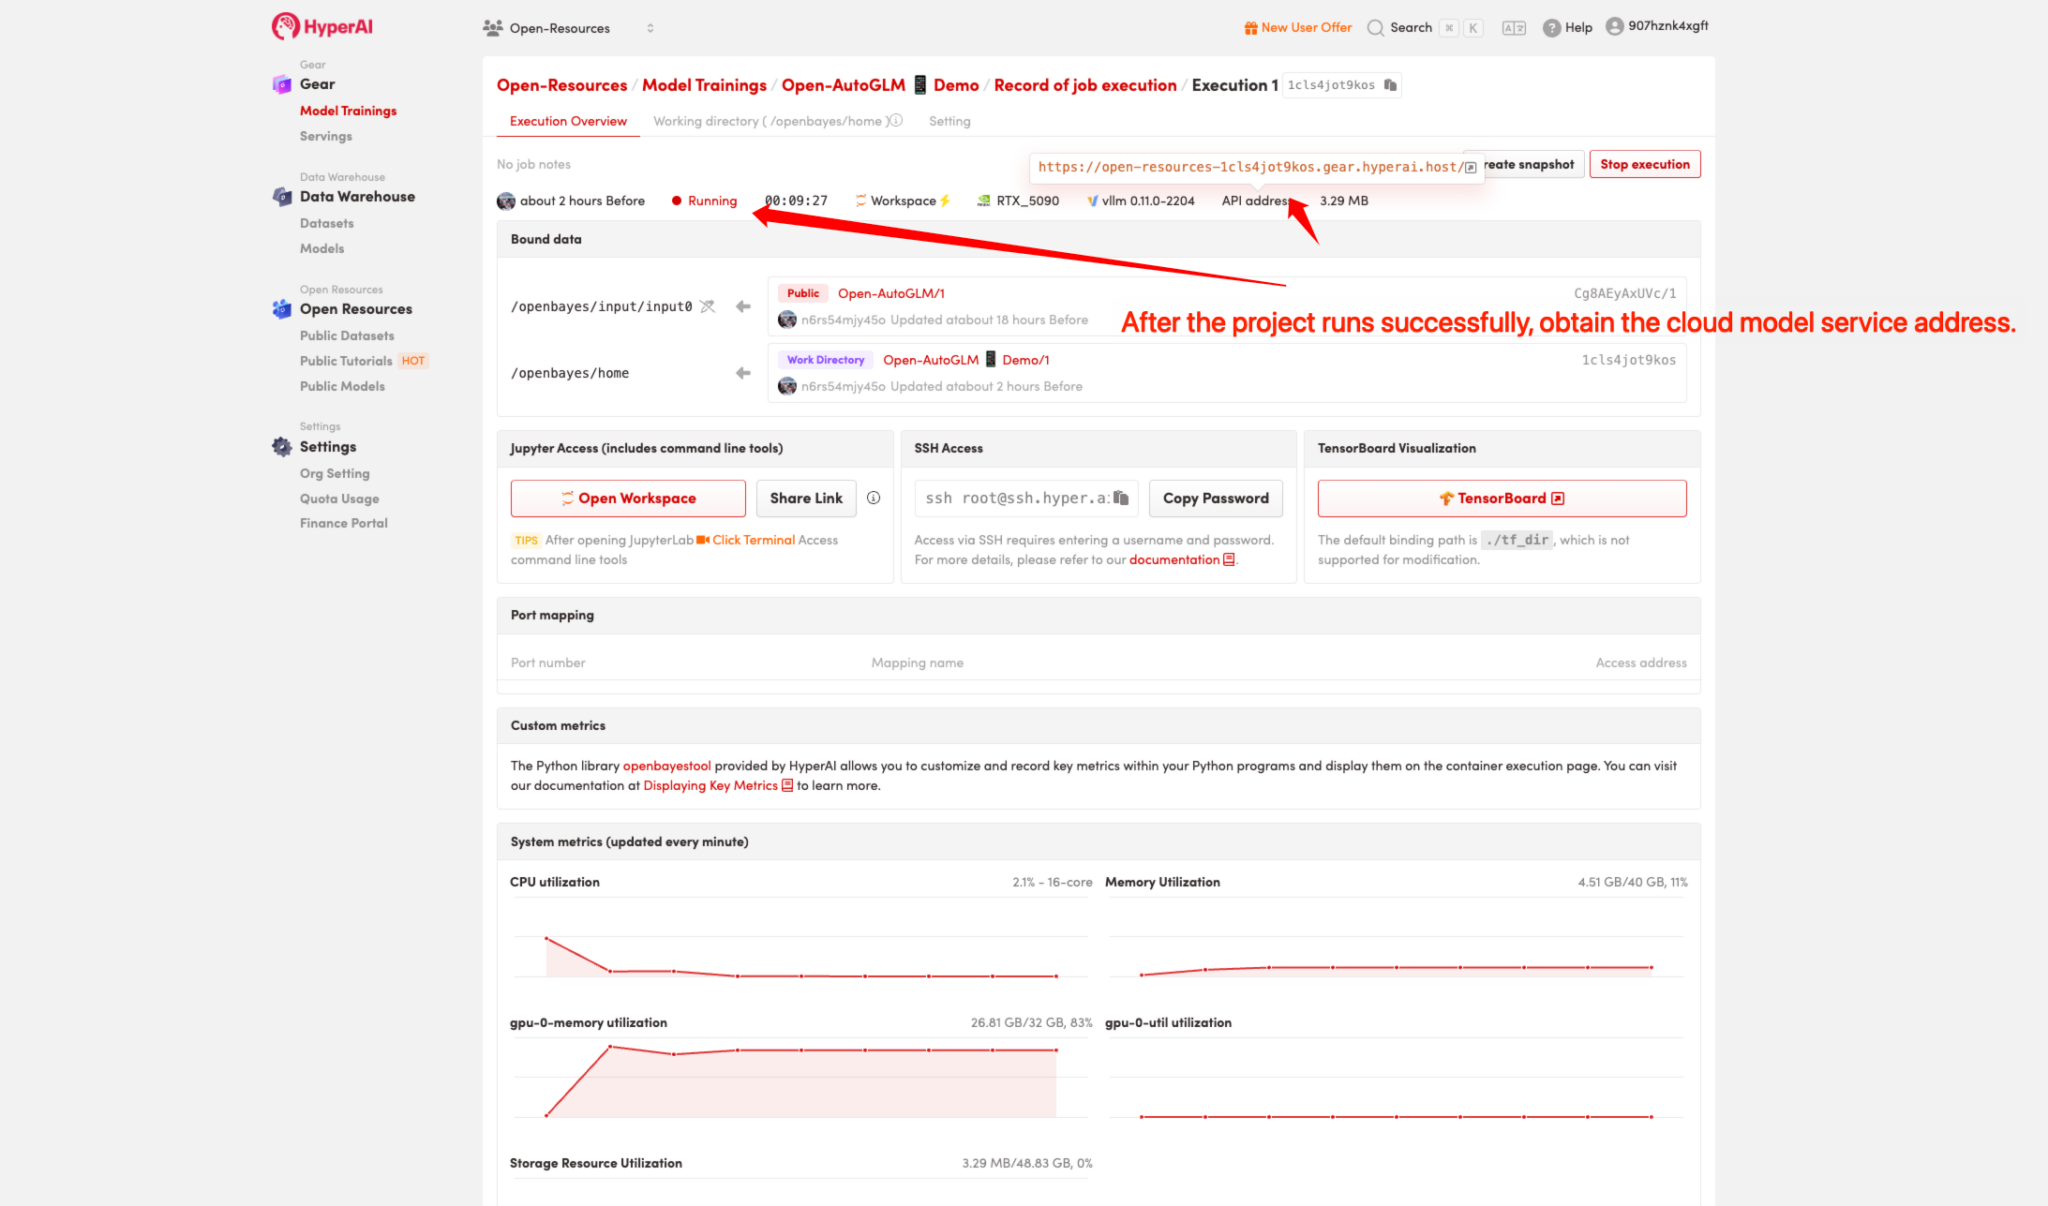Click the HyperAI logo
Screen dimensions: 2048x1206
322,27
